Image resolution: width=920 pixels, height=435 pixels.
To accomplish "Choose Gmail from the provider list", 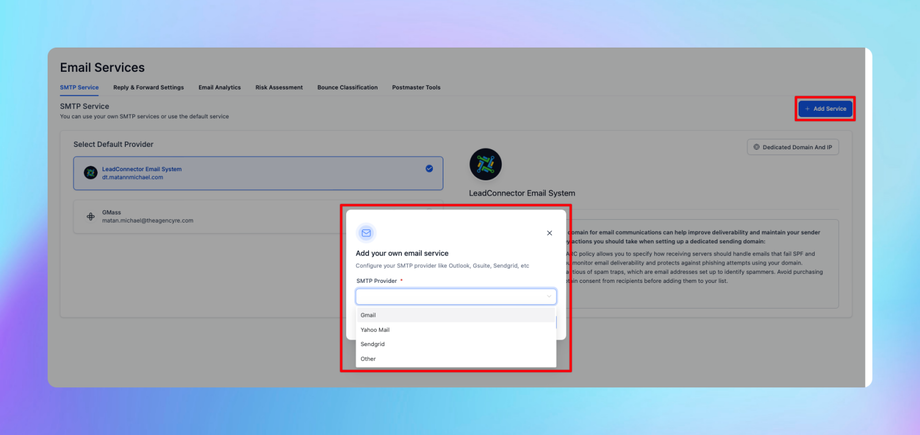I will pyautogui.click(x=456, y=315).
